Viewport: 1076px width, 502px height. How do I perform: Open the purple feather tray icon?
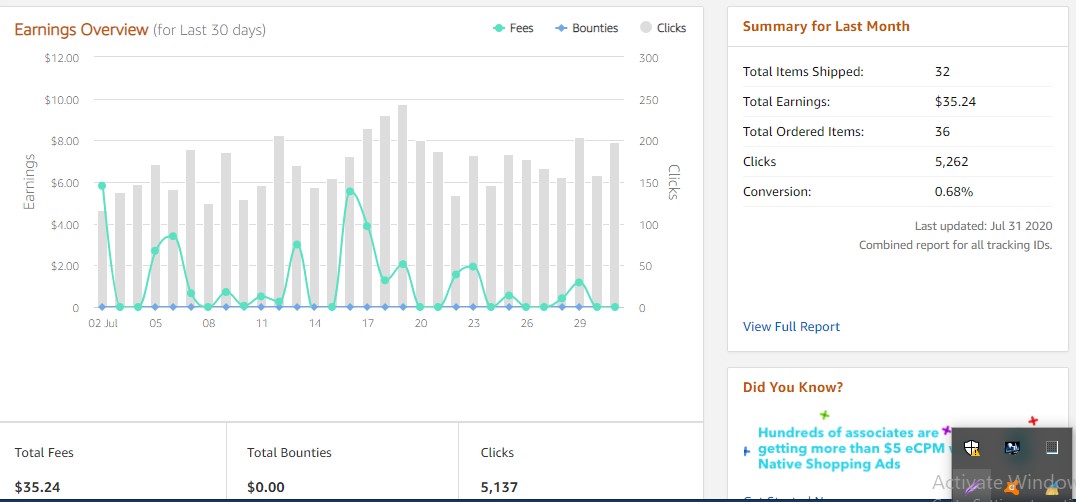coord(971,487)
